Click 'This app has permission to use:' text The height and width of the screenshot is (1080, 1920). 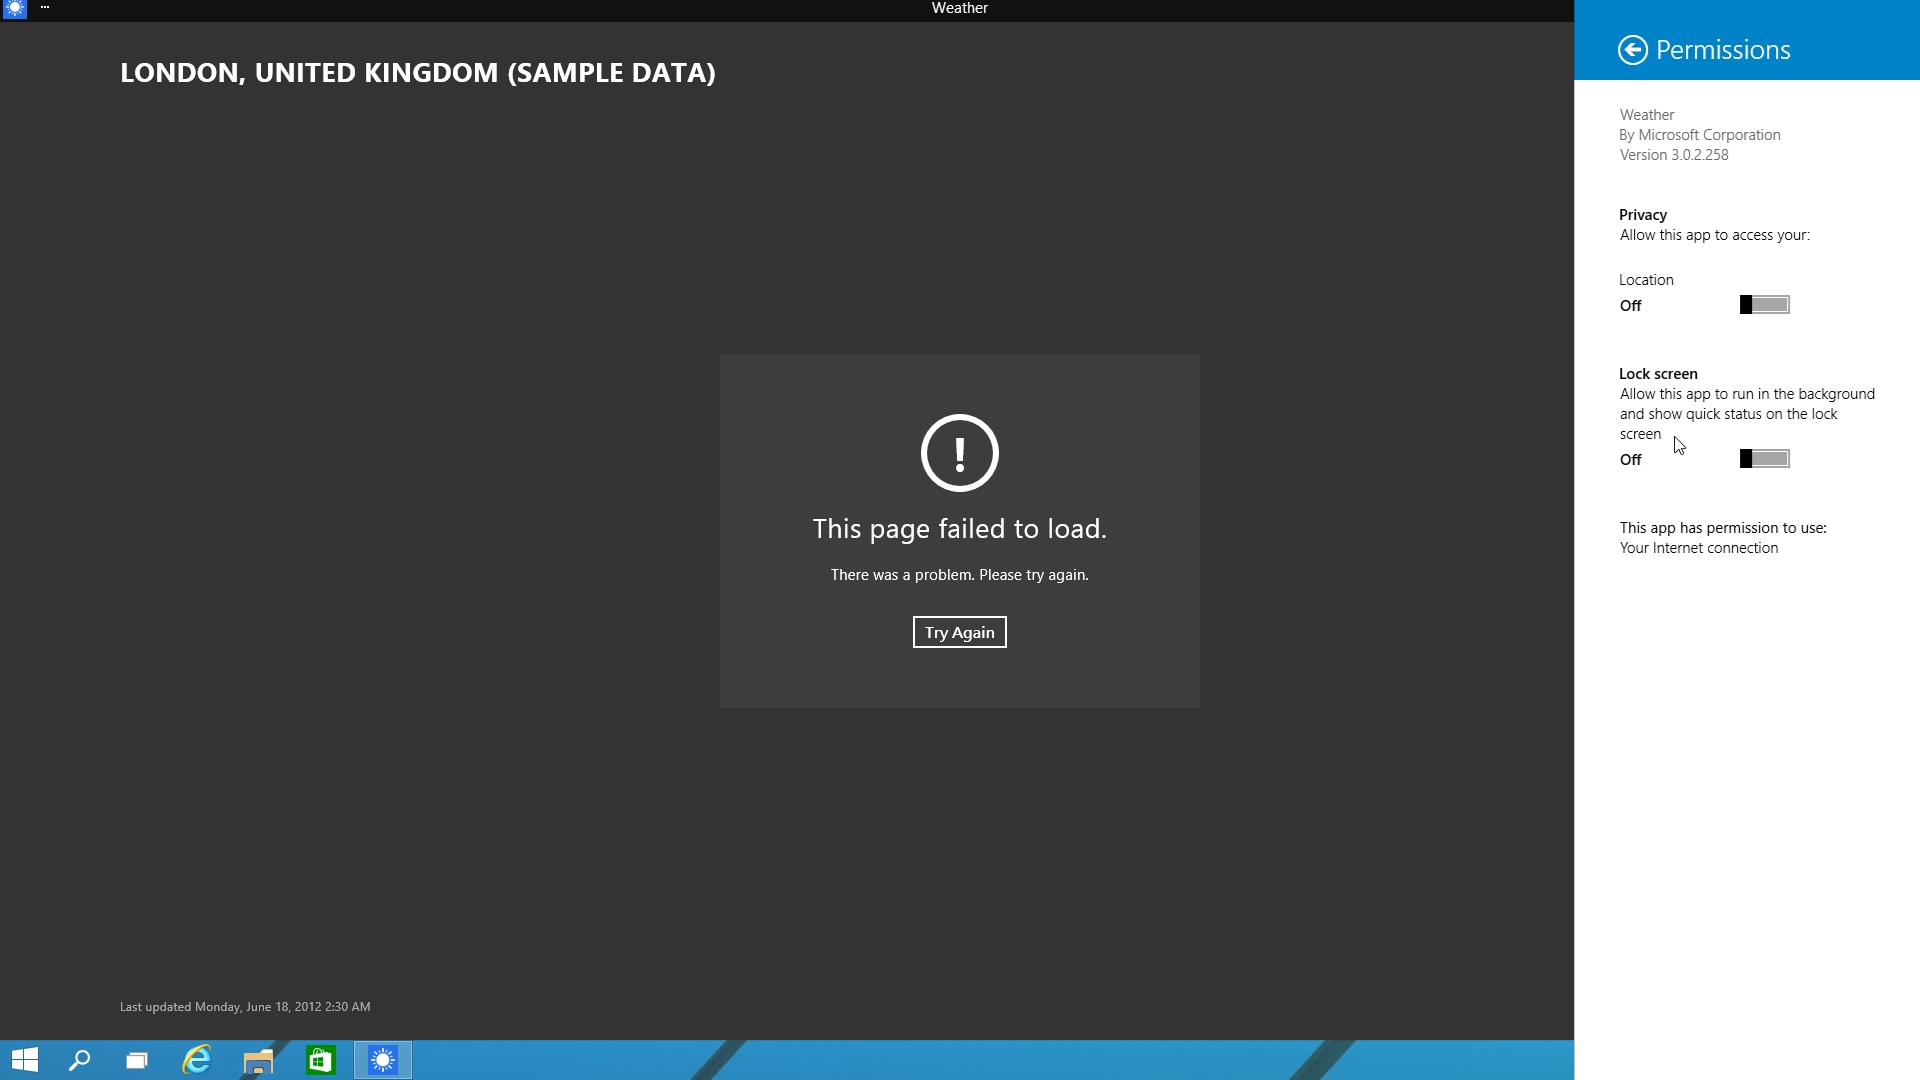(1723, 528)
